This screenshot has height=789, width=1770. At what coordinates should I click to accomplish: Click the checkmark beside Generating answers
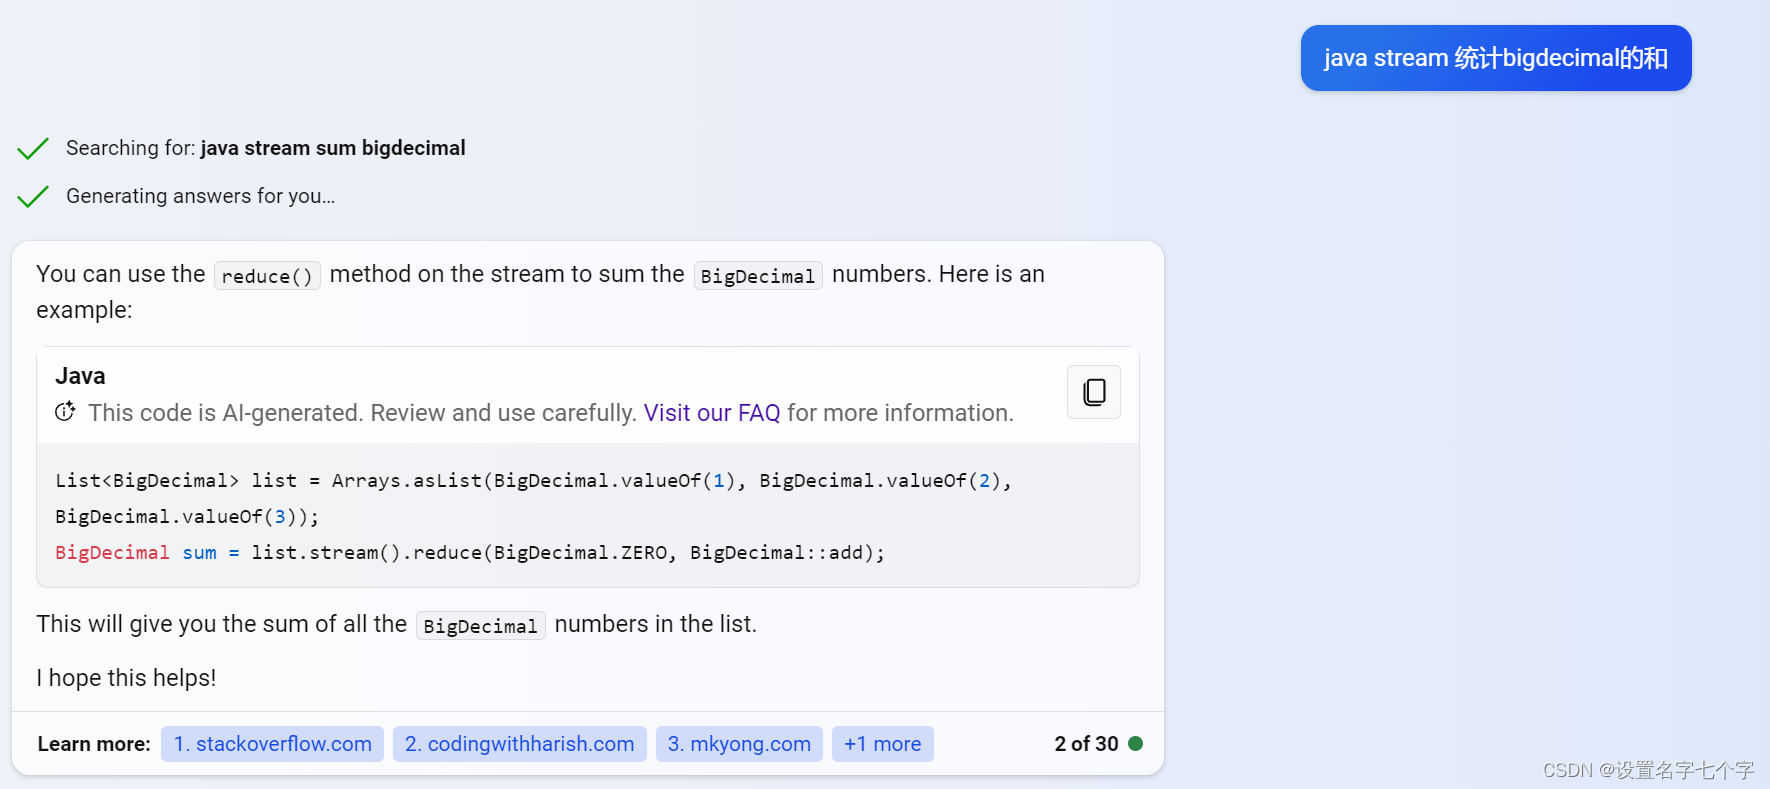33,196
